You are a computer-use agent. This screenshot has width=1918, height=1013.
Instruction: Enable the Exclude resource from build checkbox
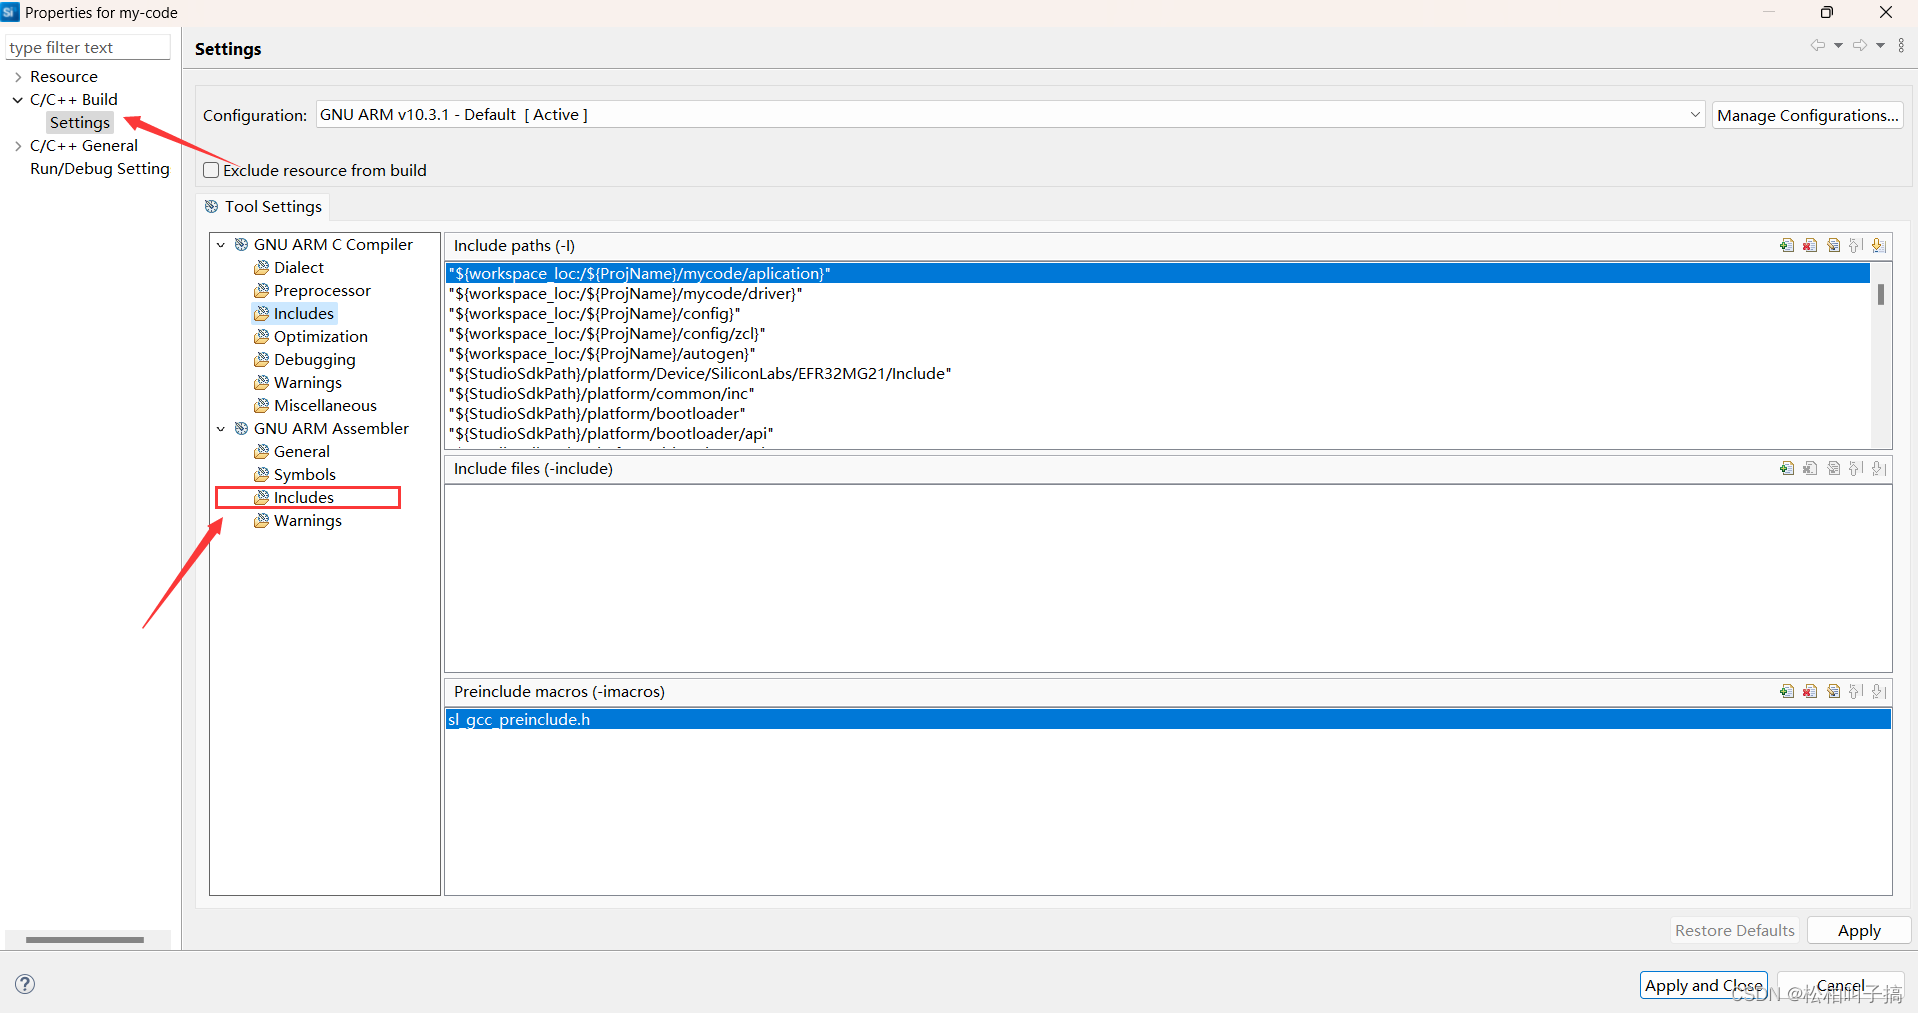click(x=211, y=169)
